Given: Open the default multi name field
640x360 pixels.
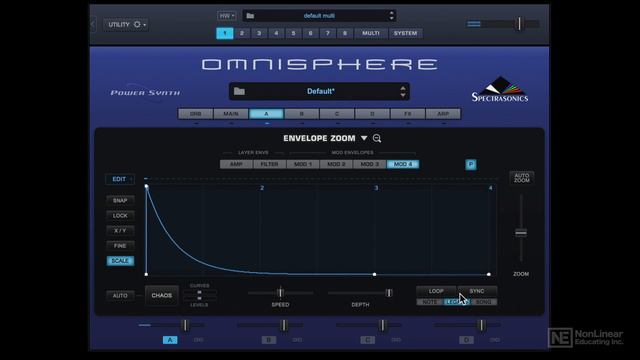Looking at the screenshot, I should 319,16.
